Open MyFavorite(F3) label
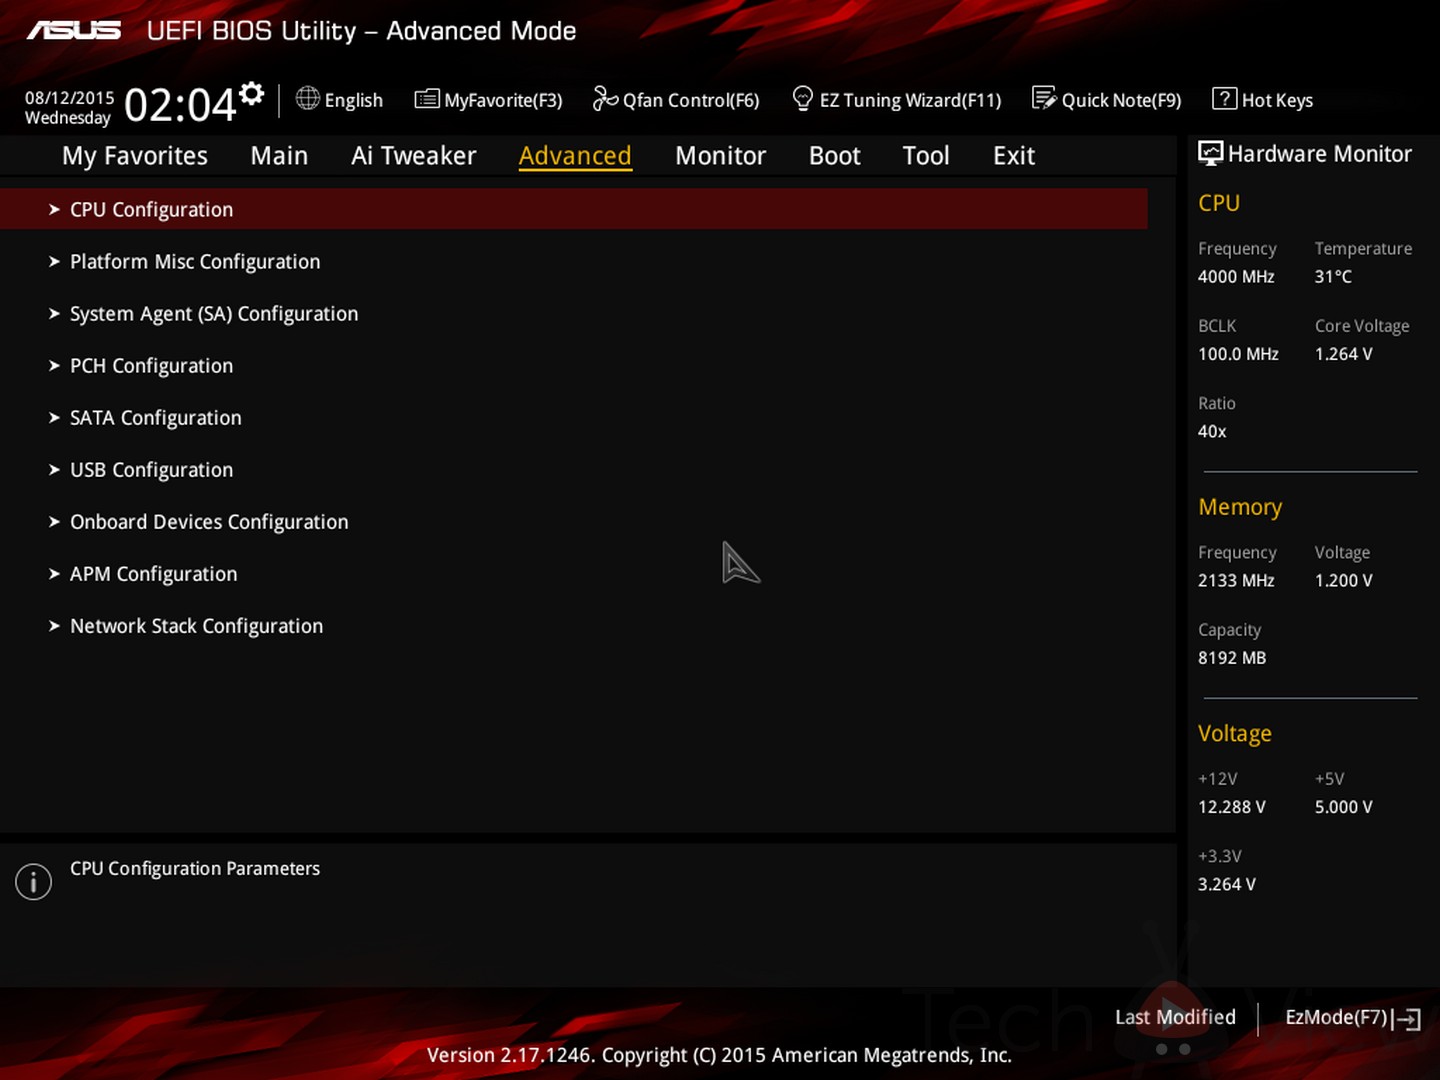Image resolution: width=1440 pixels, height=1080 pixels. [x=503, y=100]
